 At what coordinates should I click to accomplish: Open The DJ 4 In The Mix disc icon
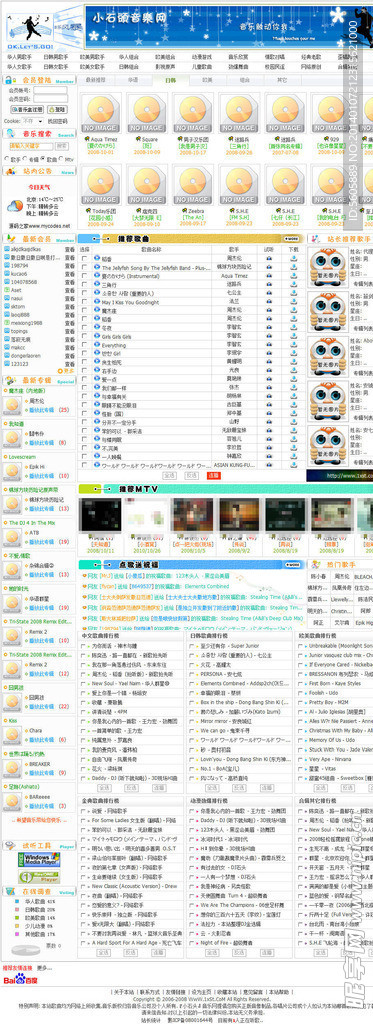point(12,537)
